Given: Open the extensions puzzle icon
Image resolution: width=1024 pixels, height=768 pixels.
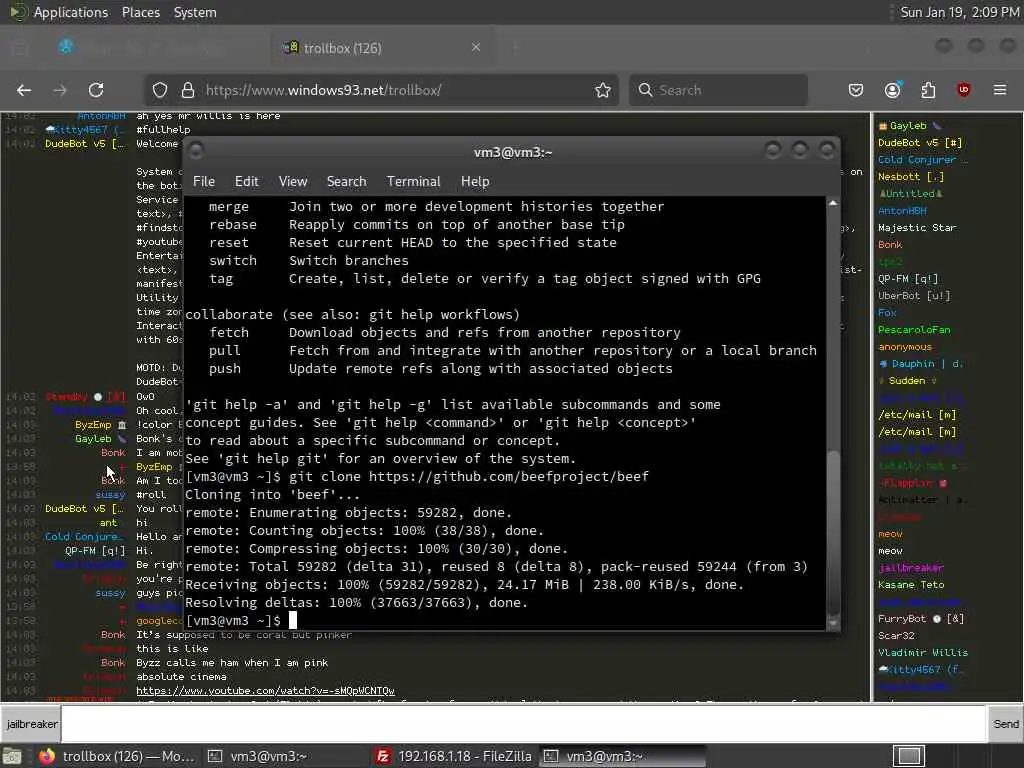Looking at the screenshot, I should 928,90.
